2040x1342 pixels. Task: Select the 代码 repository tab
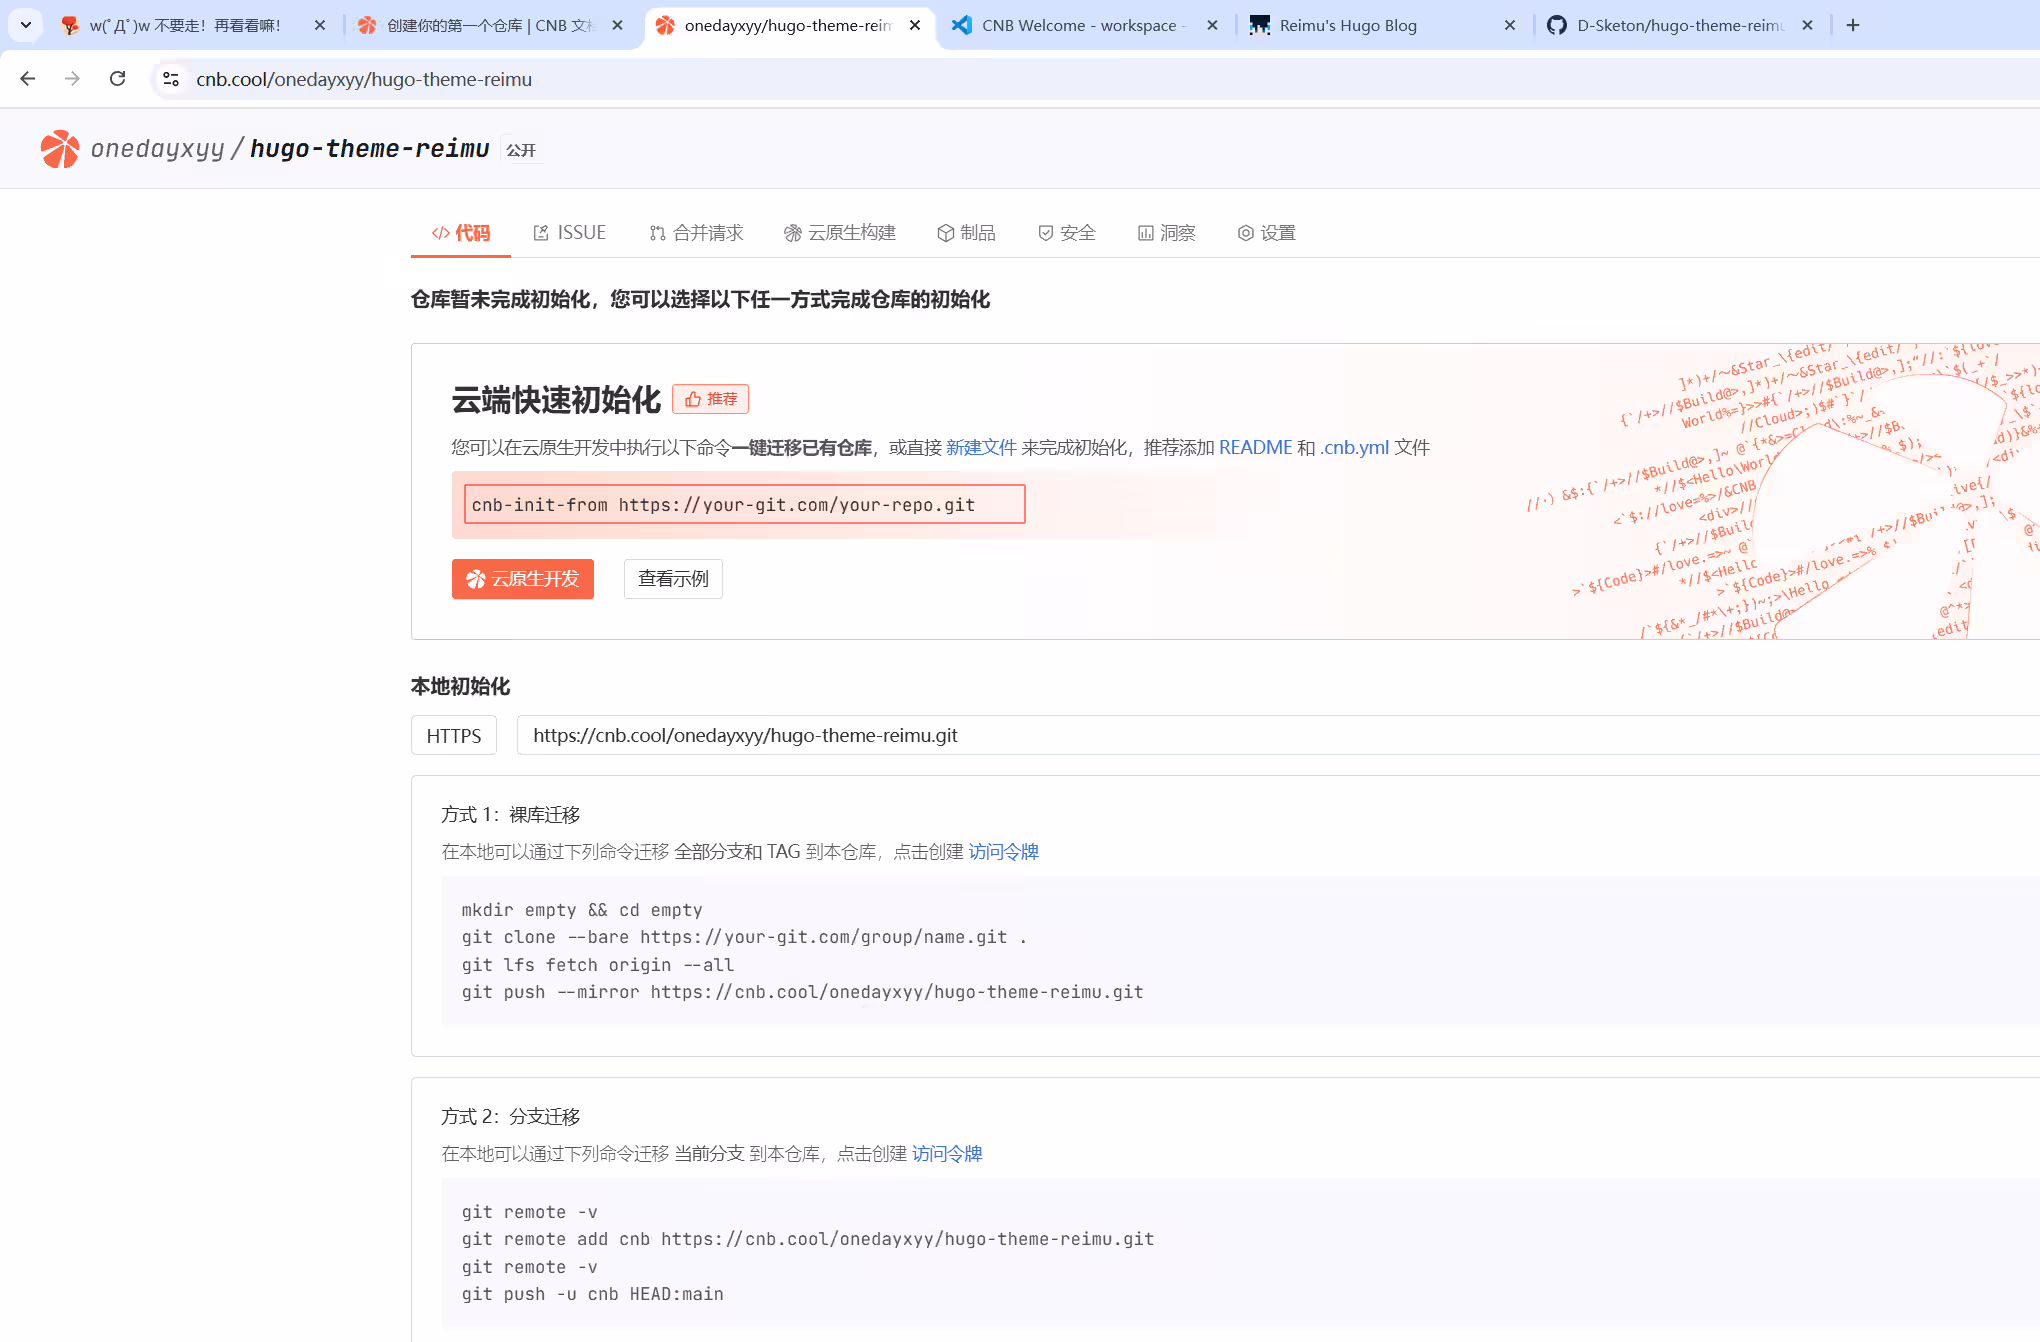[x=461, y=233]
